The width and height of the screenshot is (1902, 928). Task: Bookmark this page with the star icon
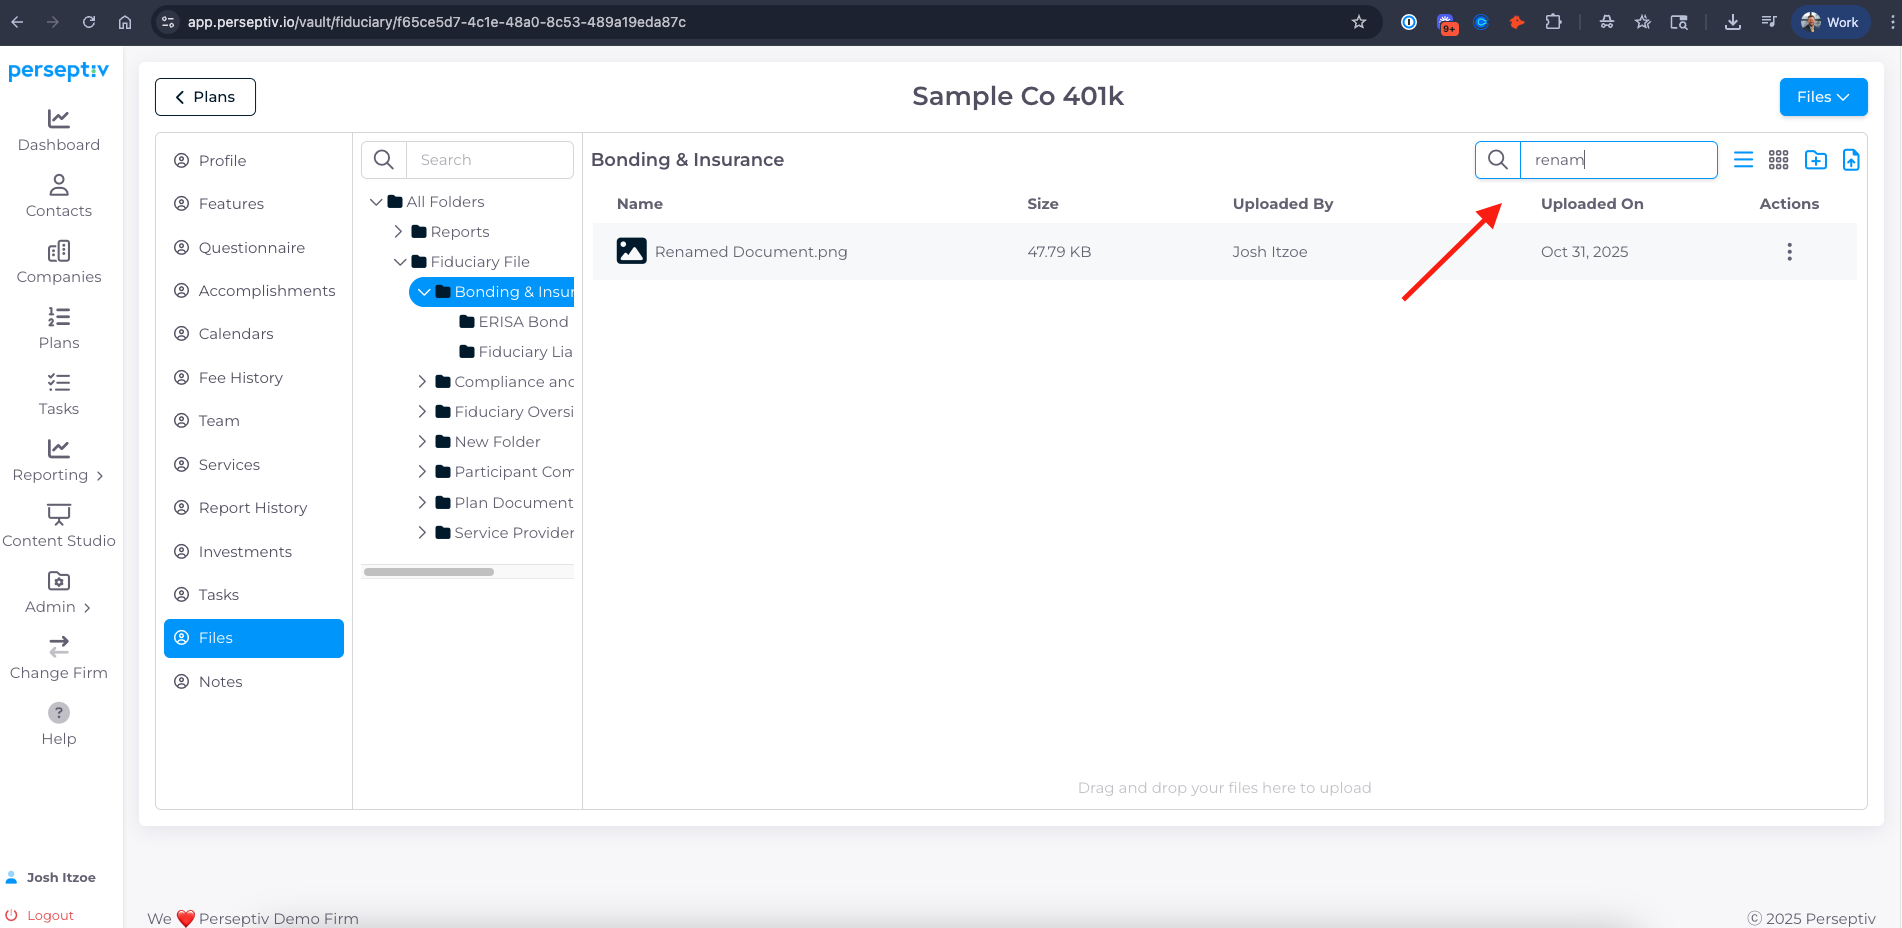point(1359,22)
